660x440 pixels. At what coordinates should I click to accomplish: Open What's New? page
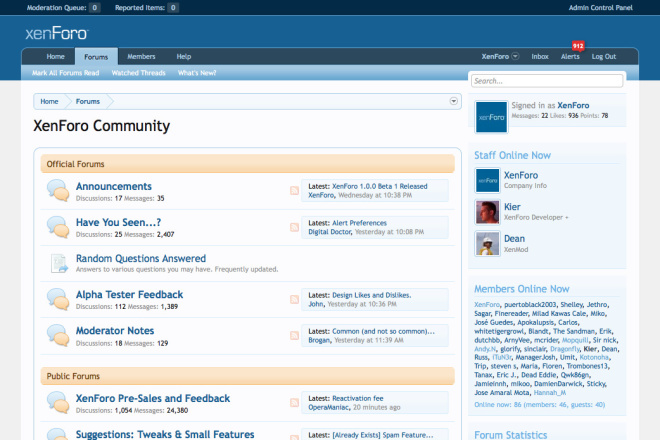(197, 73)
